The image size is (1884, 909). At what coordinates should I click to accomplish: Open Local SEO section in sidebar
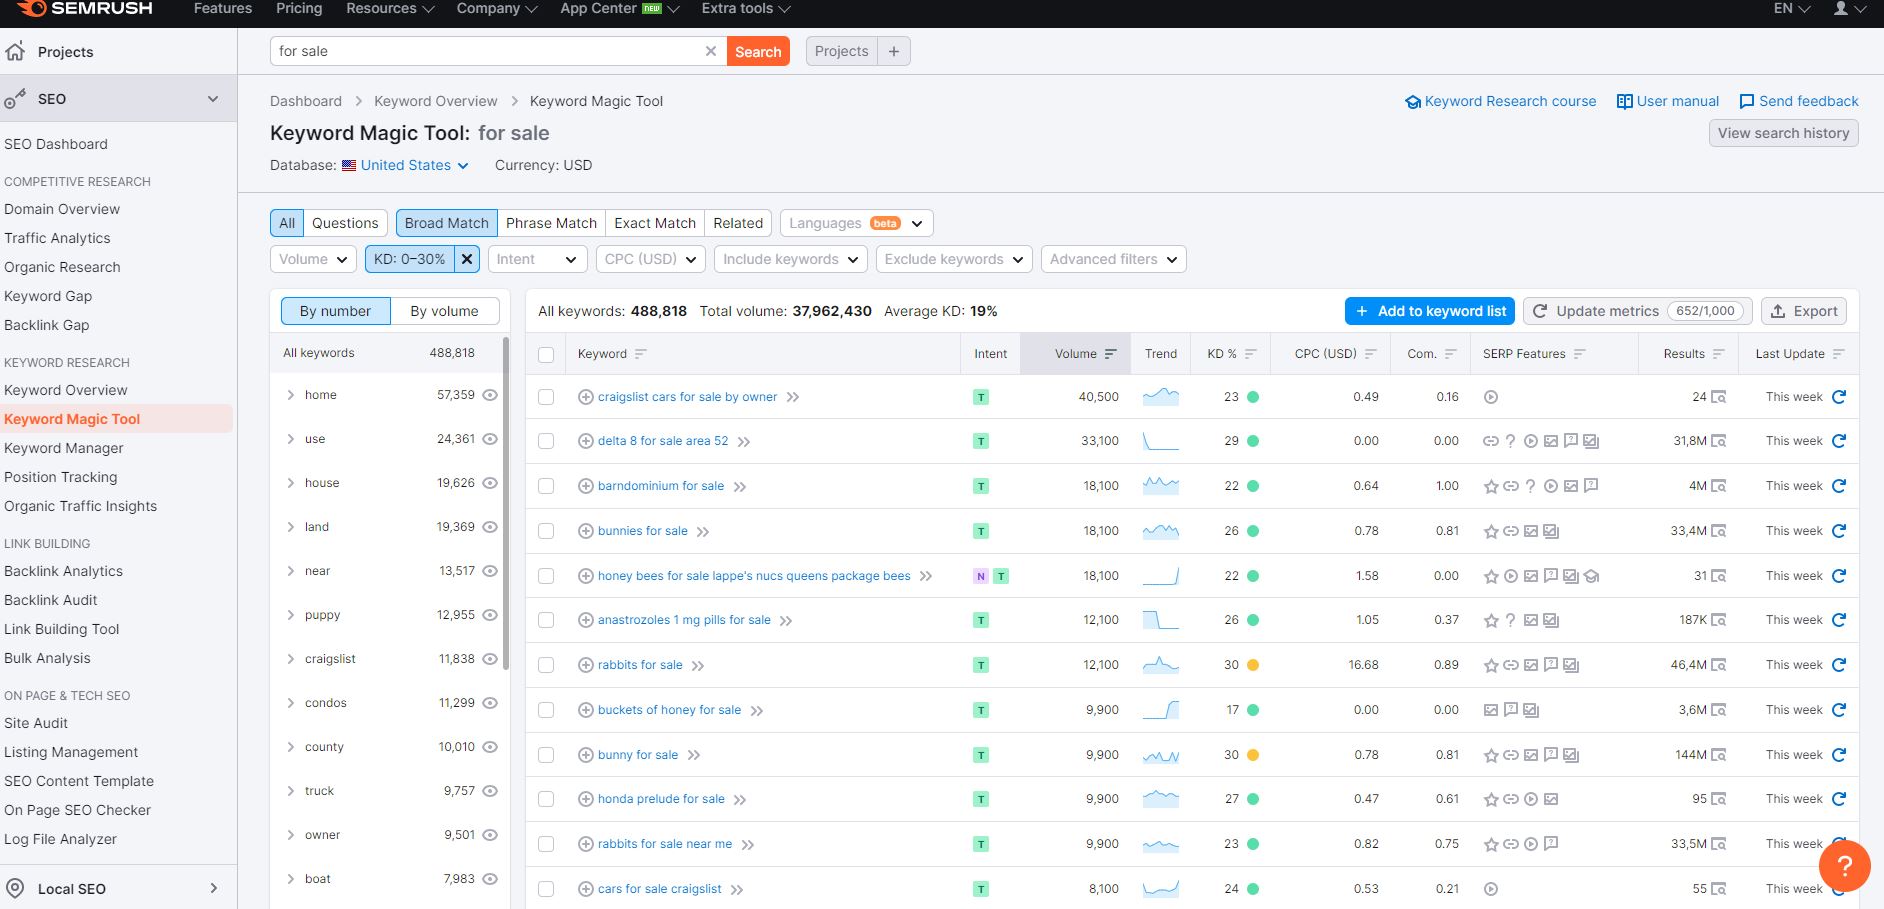[118, 888]
